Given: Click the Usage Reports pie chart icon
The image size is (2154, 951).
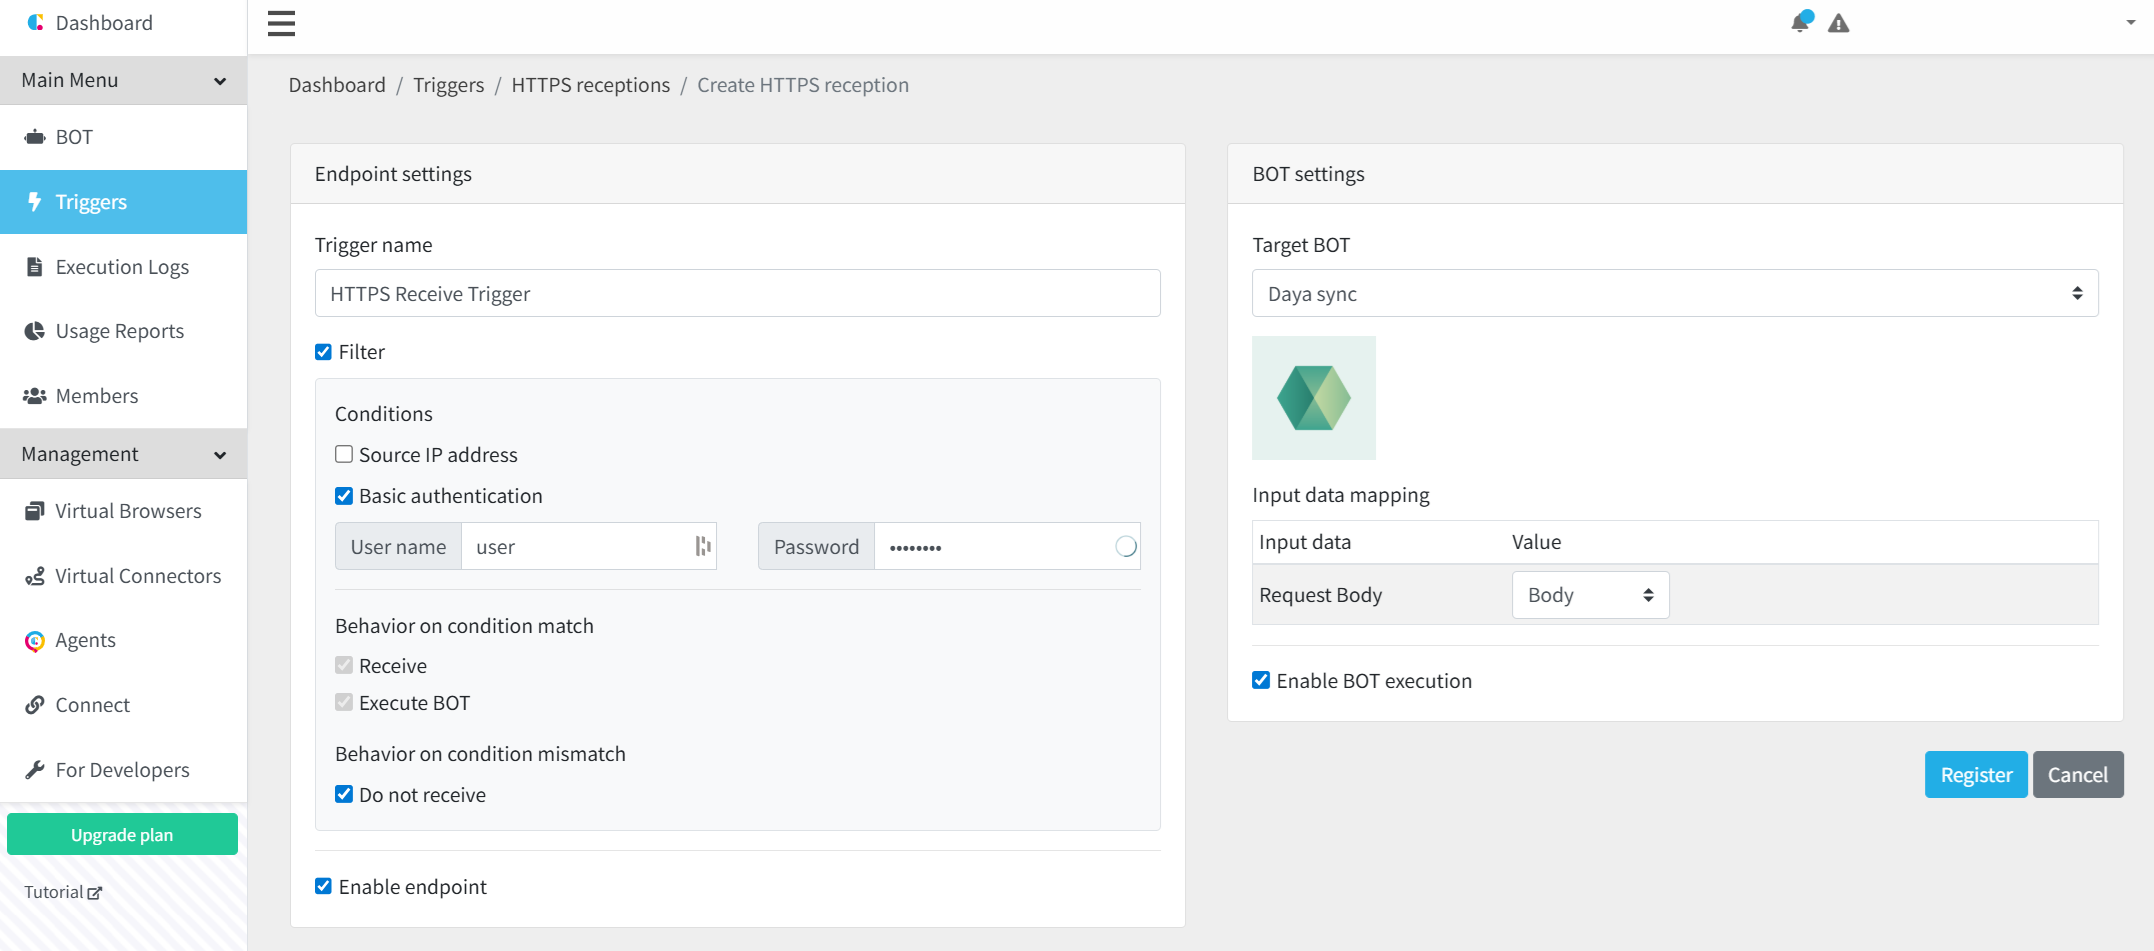Looking at the screenshot, I should point(35,330).
